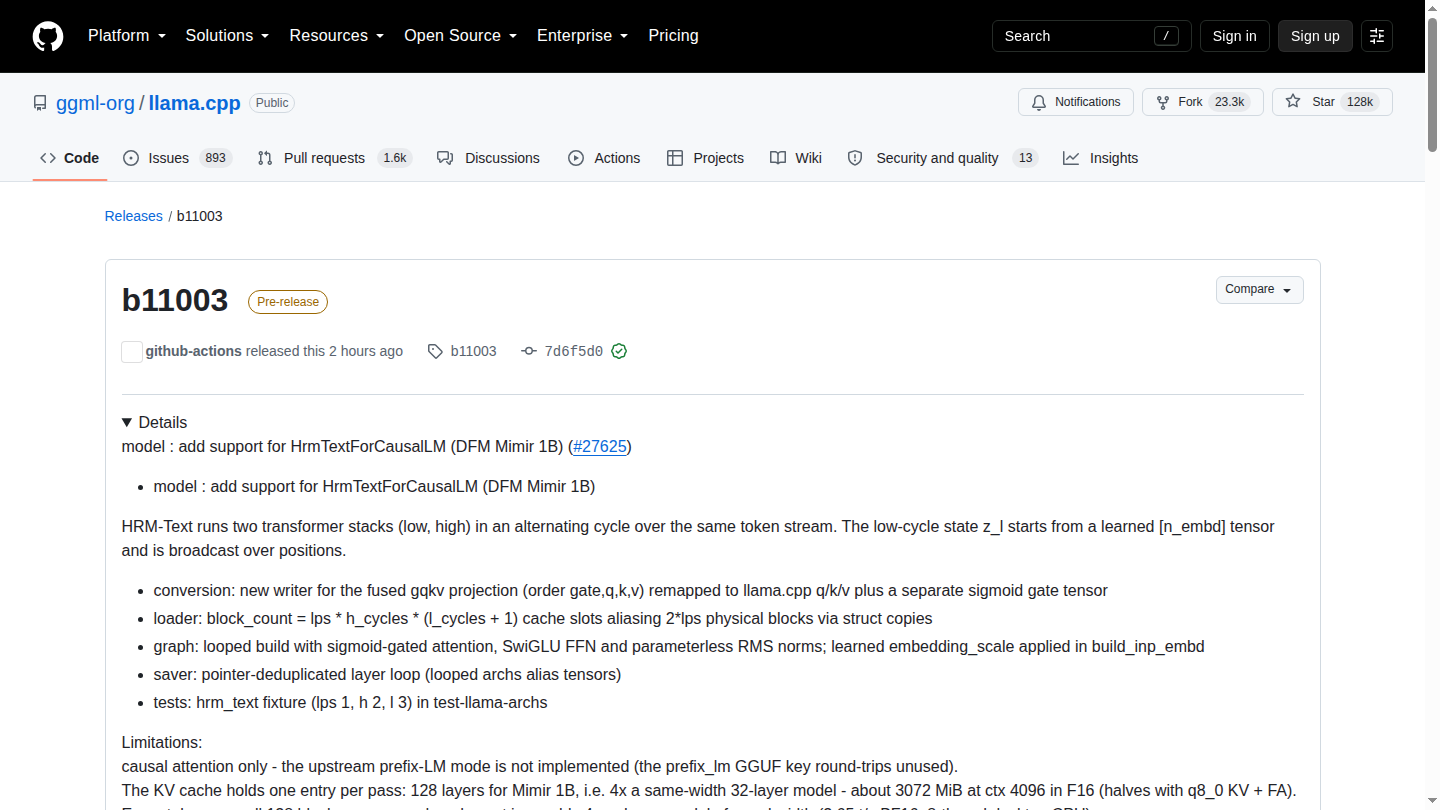Switch to the Code tab
This screenshot has width=1440, height=810.
(70, 158)
